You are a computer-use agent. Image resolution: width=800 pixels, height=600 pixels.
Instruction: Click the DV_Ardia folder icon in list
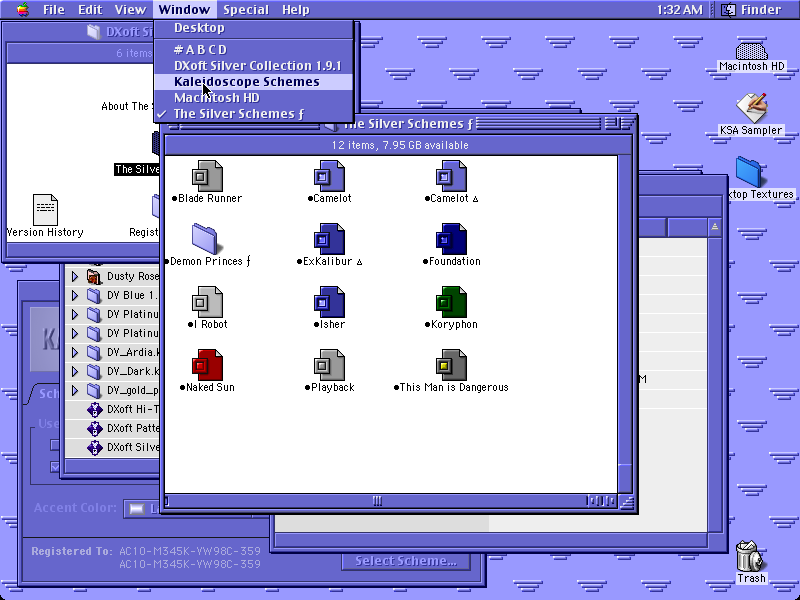(94, 352)
